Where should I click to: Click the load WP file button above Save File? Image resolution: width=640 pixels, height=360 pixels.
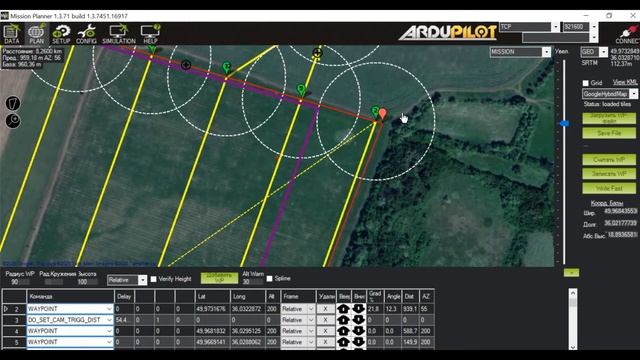609,119
